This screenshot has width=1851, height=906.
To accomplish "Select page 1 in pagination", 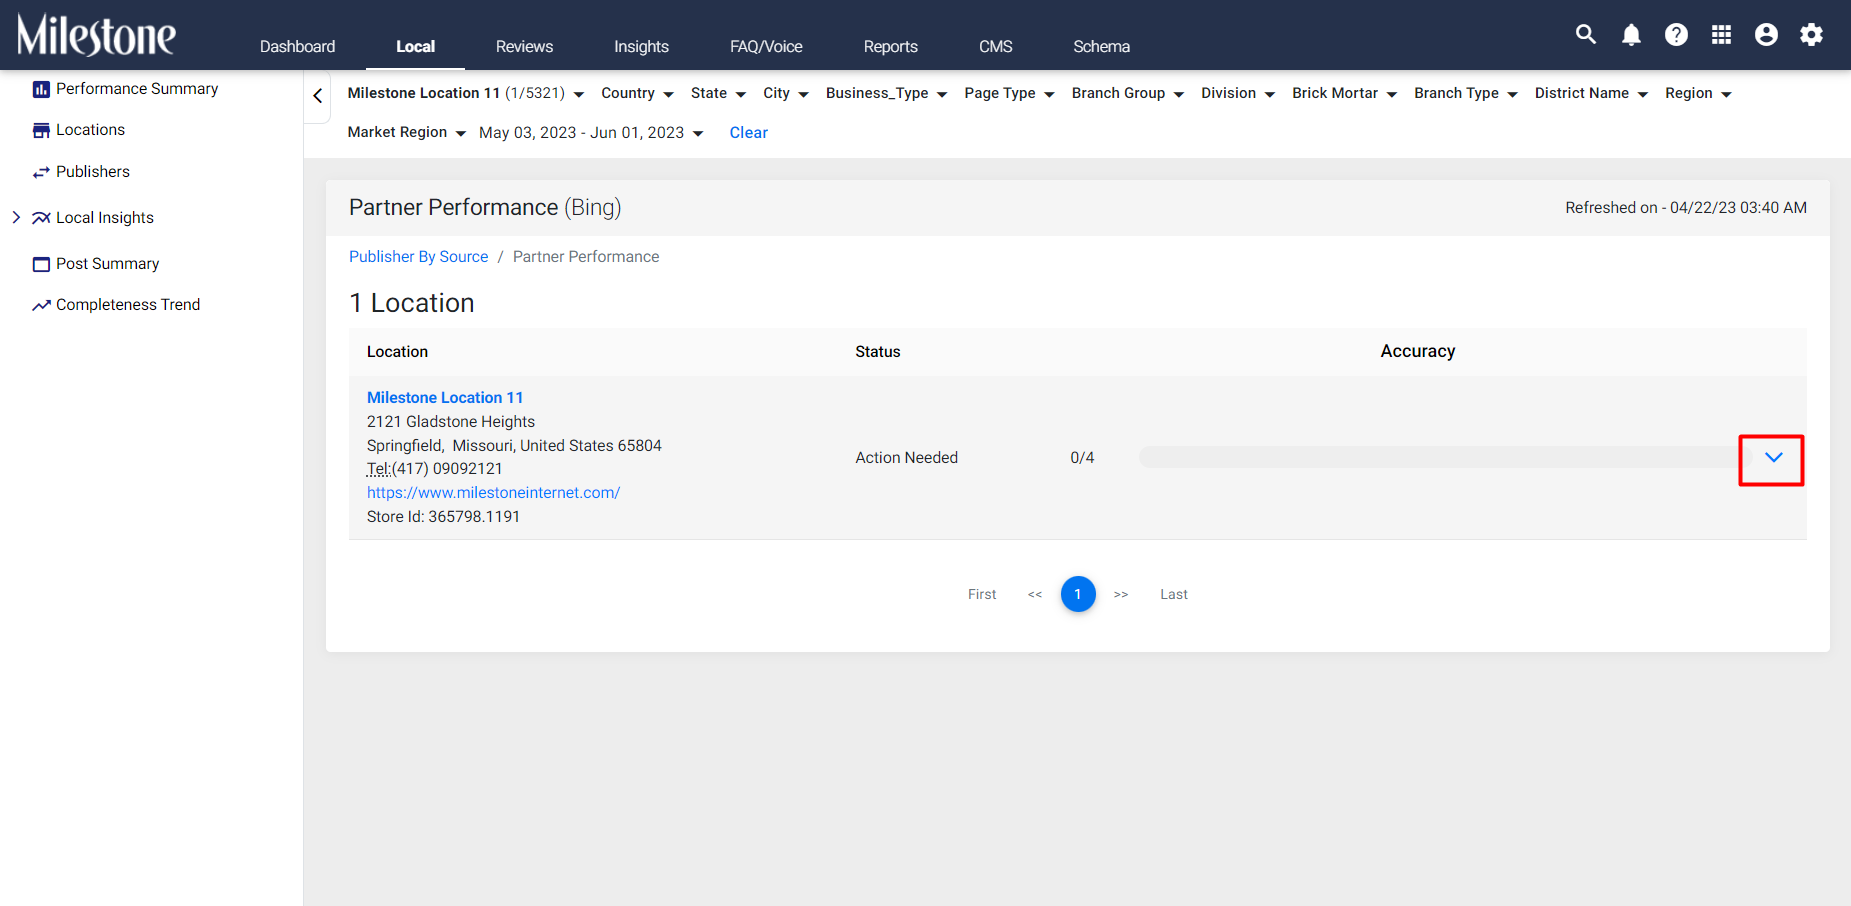I will click(1078, 594).
